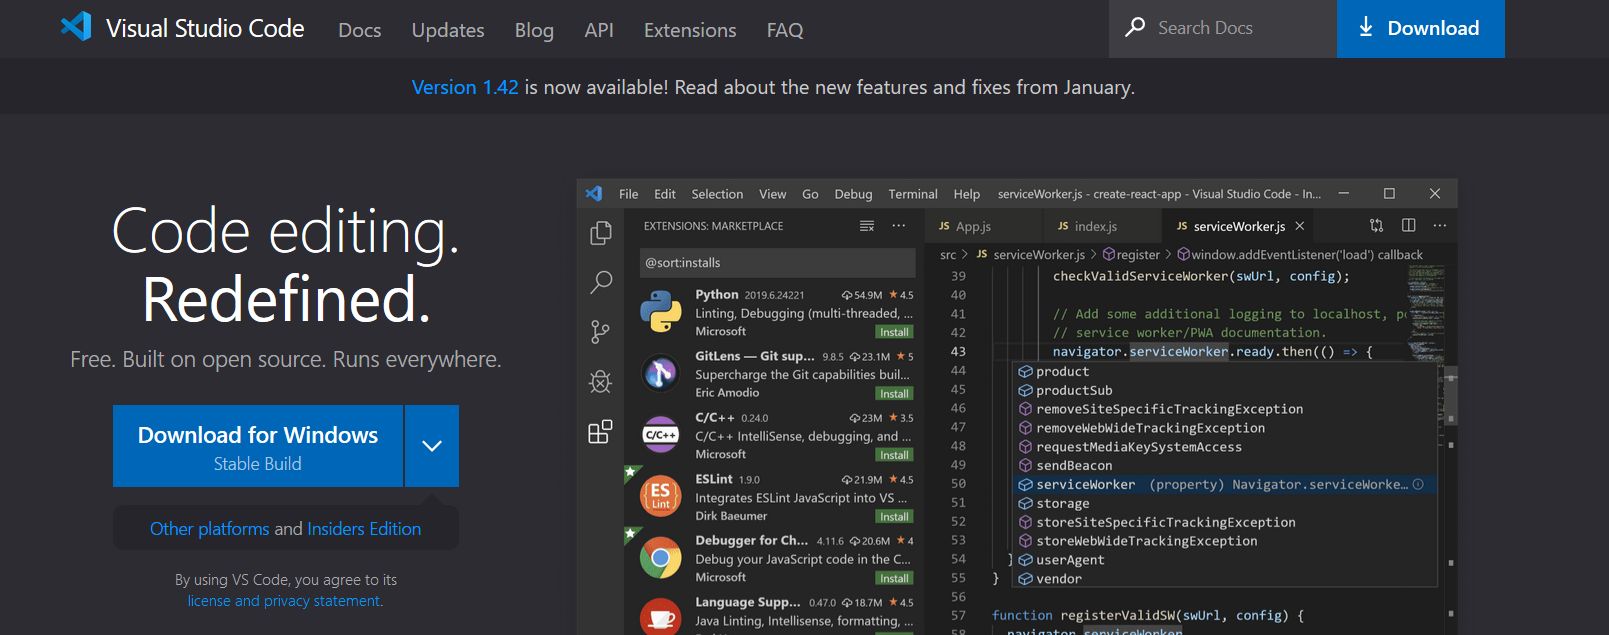
Task: Click the split editor icon
Action: (x=1408, y=226)
